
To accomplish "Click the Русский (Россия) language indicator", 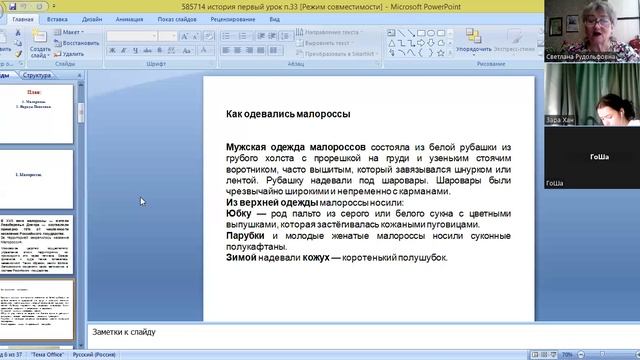I will tap(94, 355).
